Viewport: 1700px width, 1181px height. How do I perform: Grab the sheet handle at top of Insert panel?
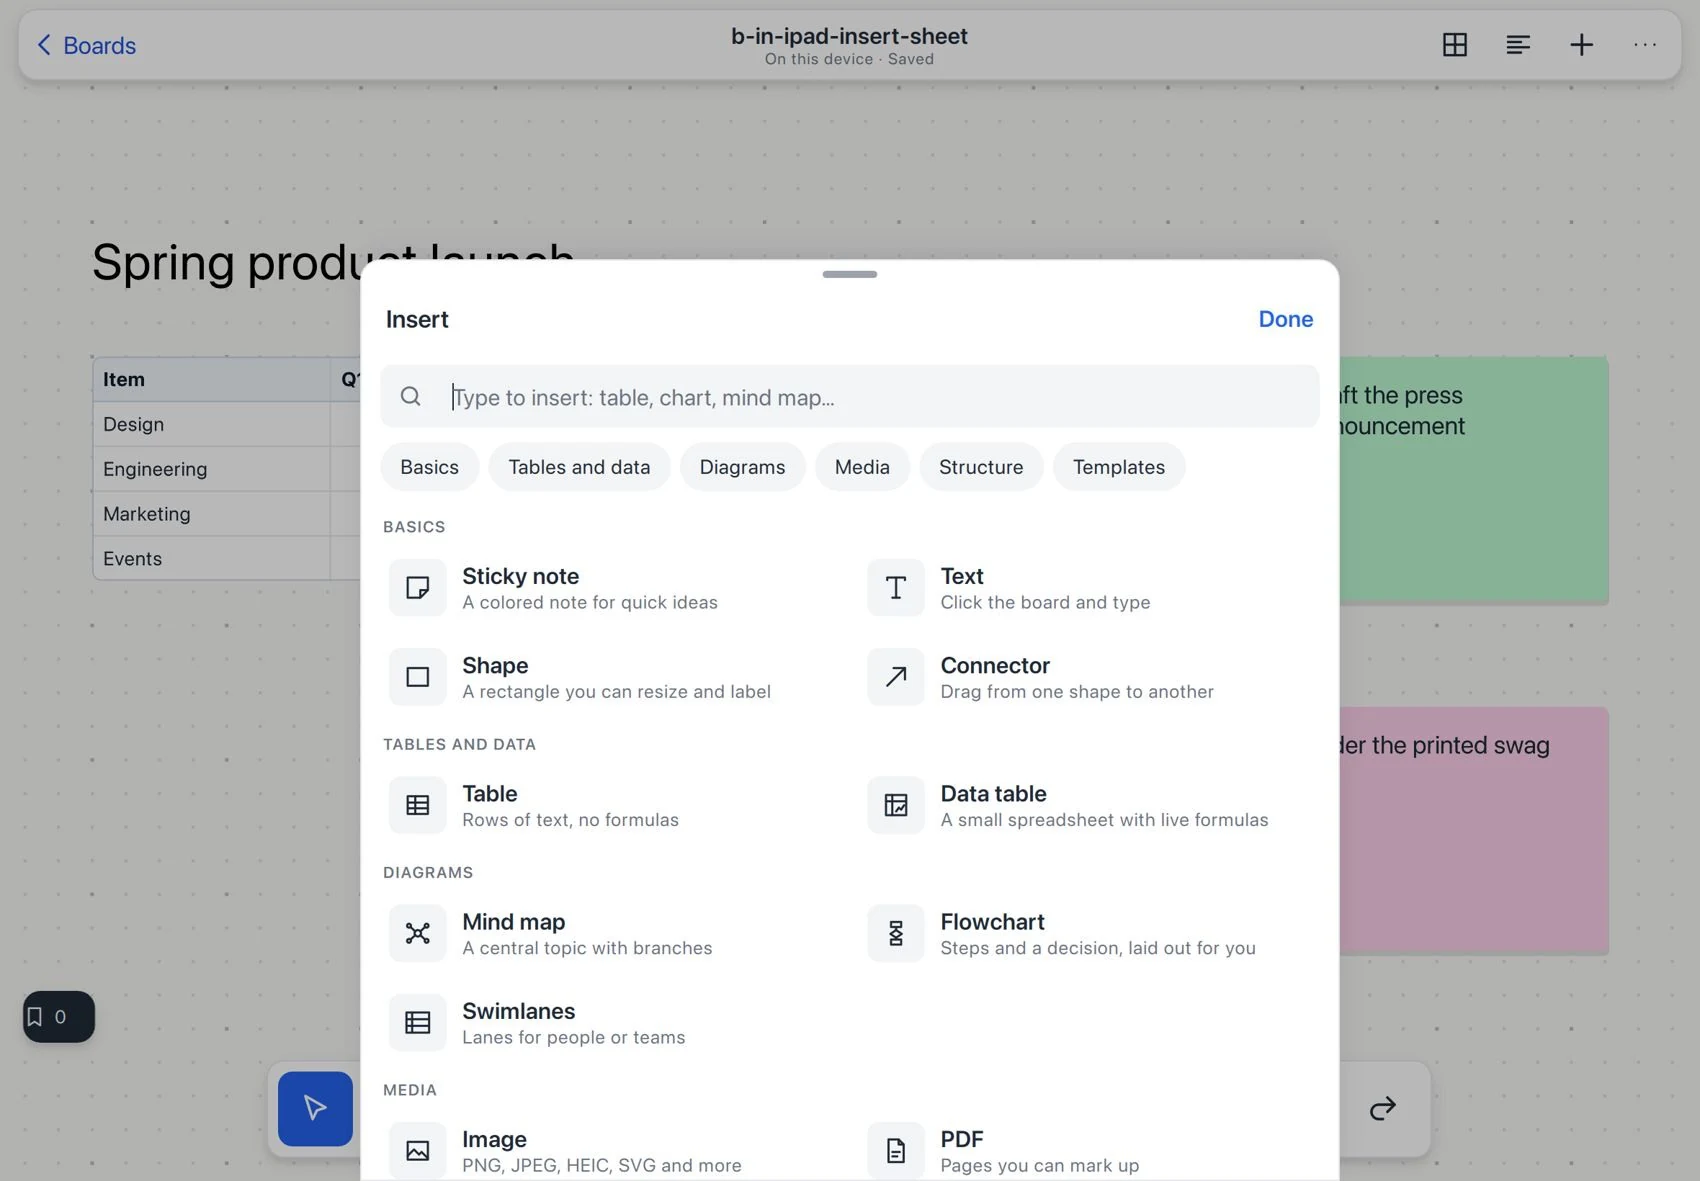850,274
